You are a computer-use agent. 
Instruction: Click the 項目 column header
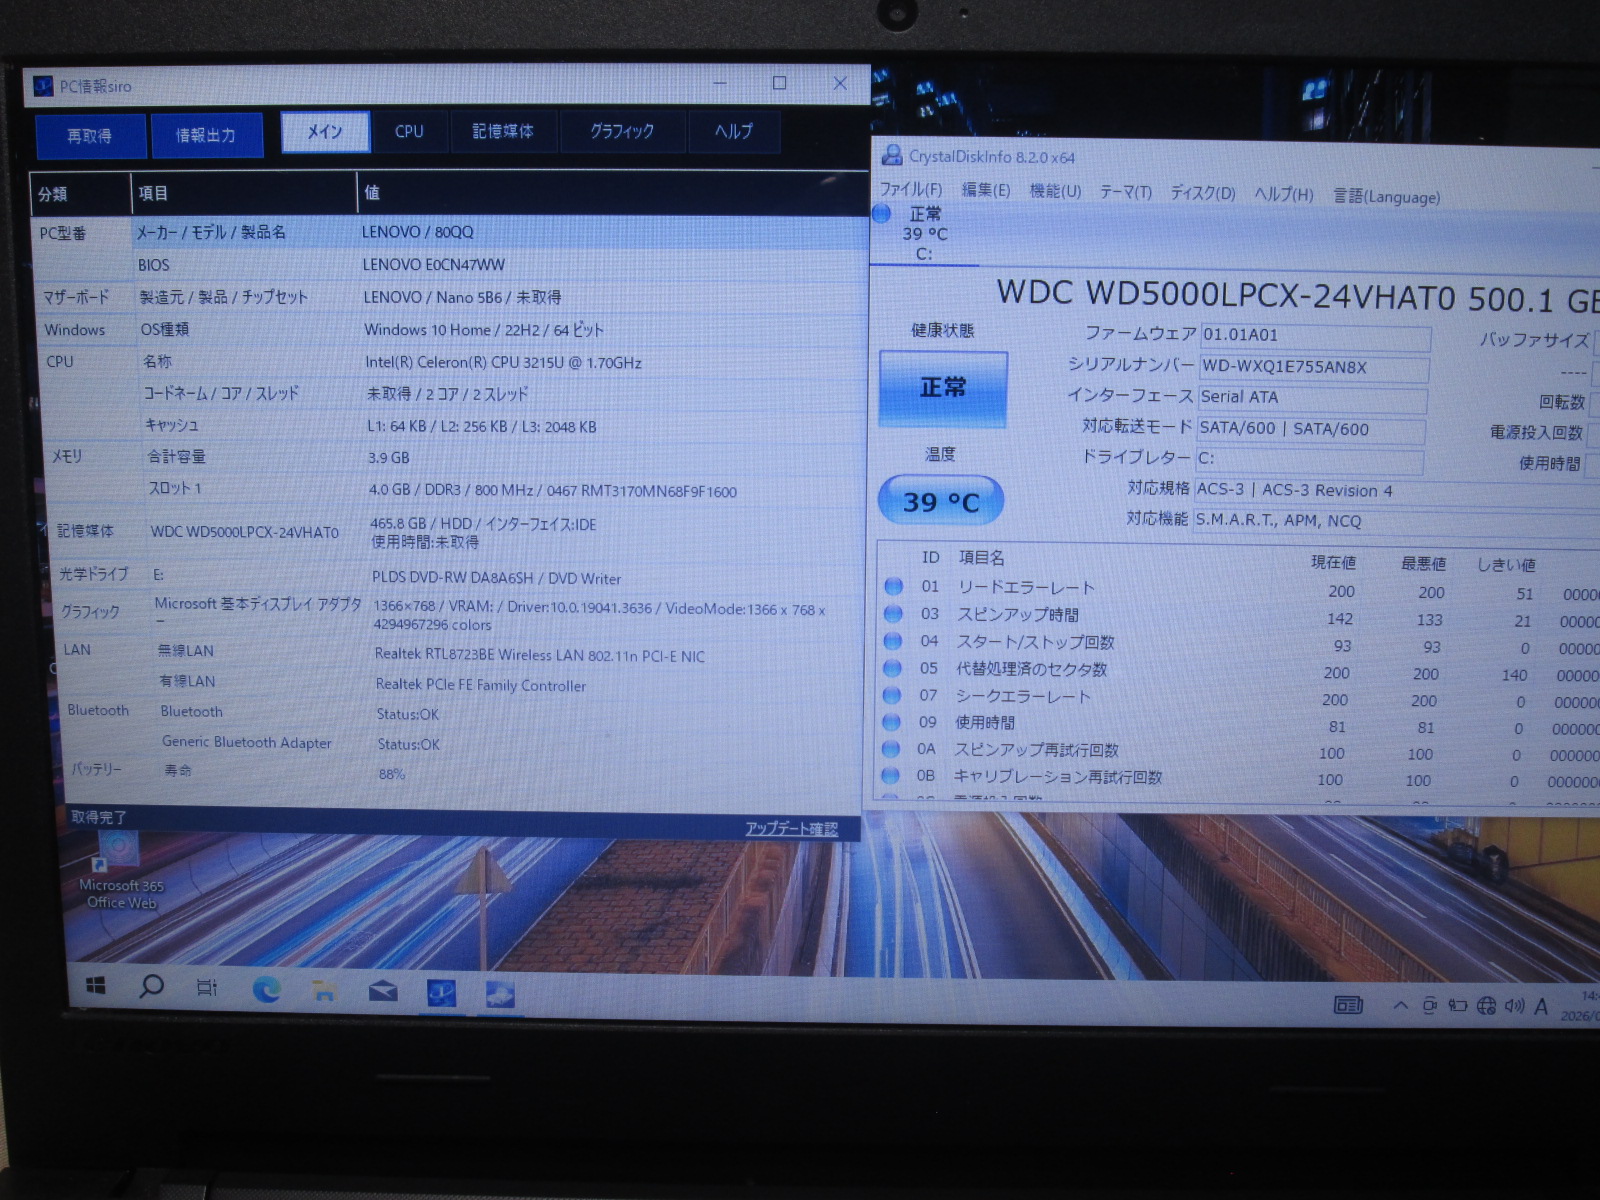pyautogui.click(x=244, y=193)
